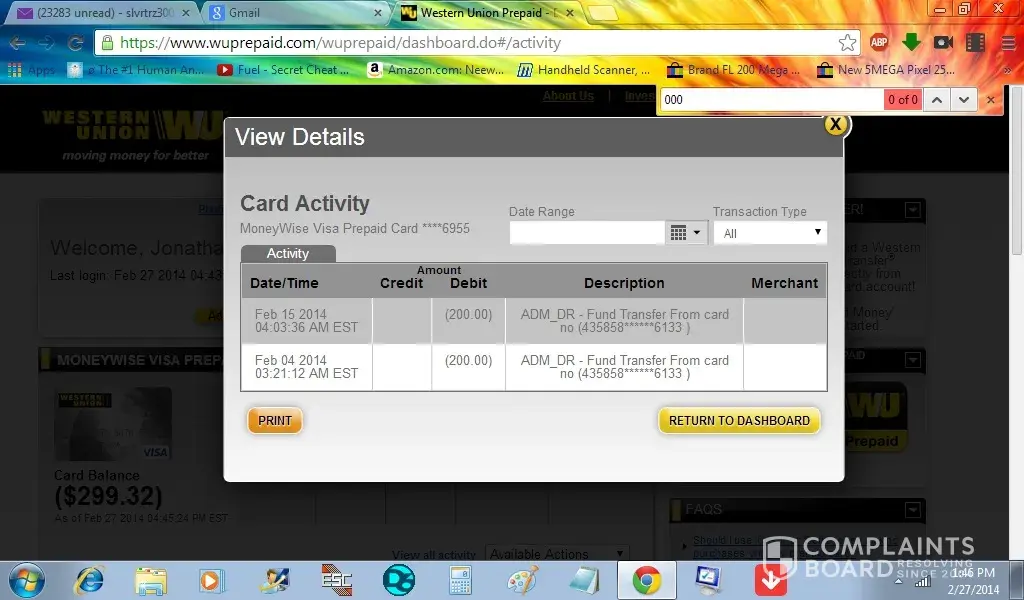Click the green download arrow extension

(x=911, y=42)
